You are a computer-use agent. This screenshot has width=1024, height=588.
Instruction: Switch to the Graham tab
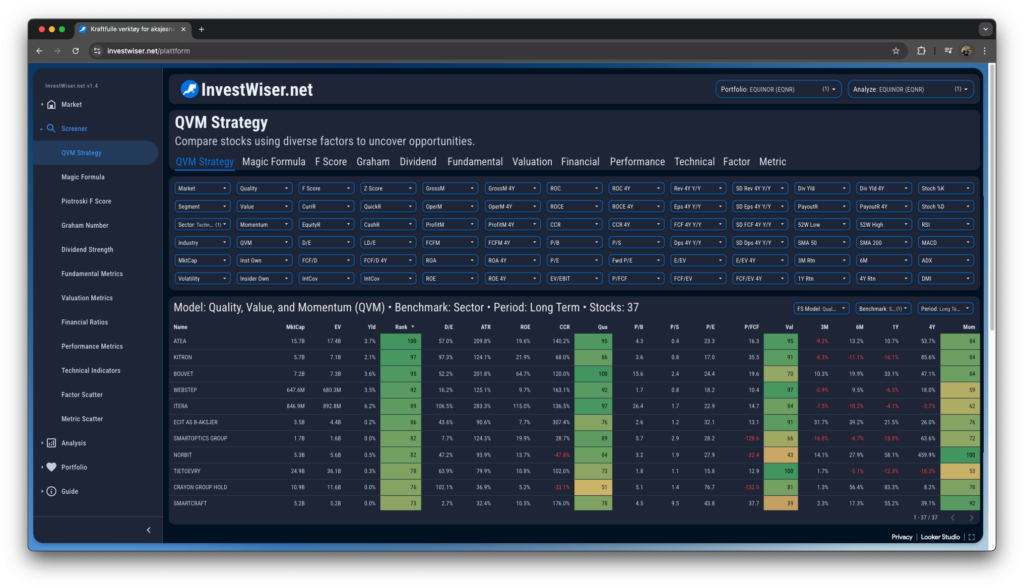point(373,162)
